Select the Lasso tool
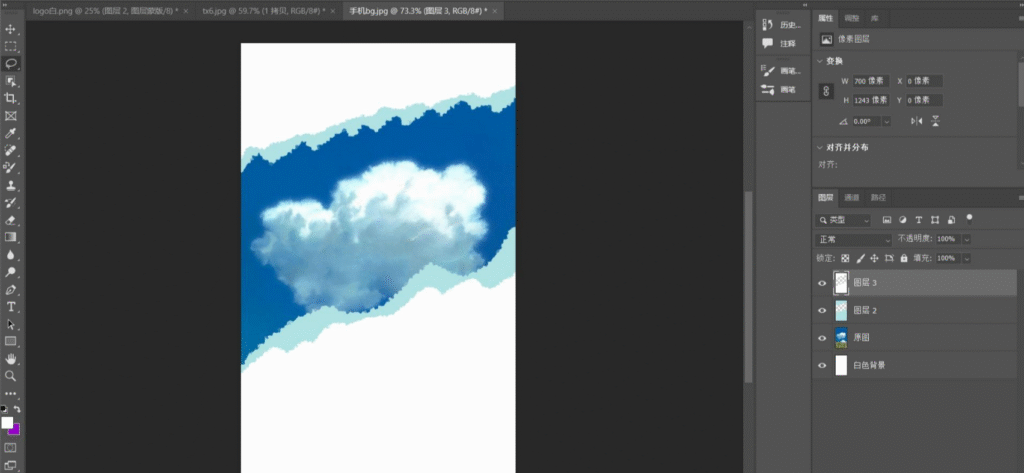 [x=10, y=64]
